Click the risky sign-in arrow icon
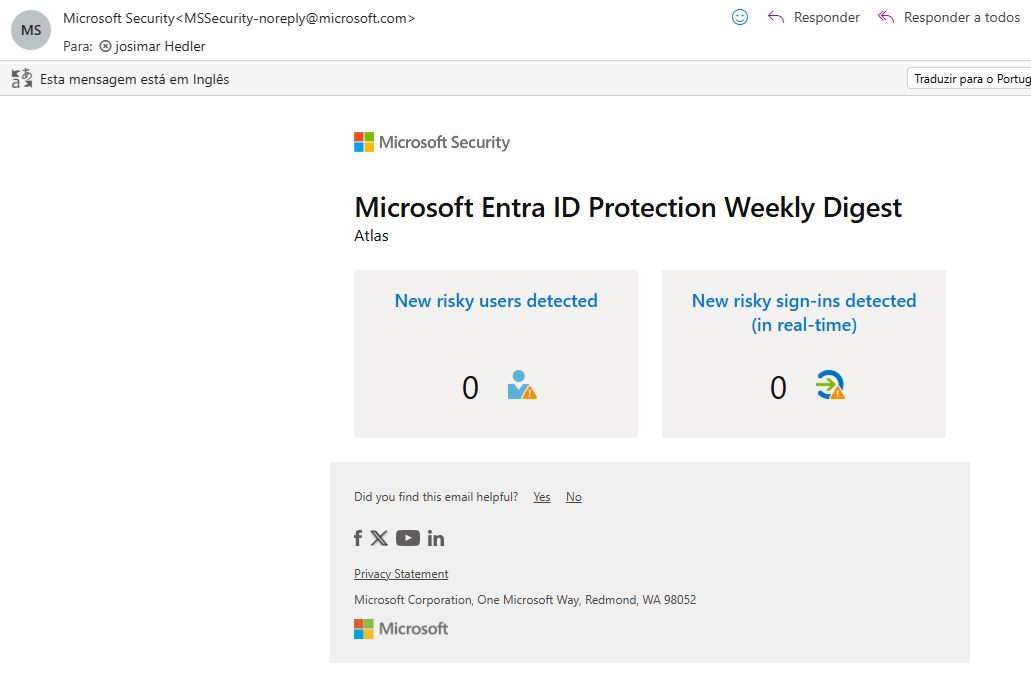This screenshot has height=675, width=1031. coord(830,384)
